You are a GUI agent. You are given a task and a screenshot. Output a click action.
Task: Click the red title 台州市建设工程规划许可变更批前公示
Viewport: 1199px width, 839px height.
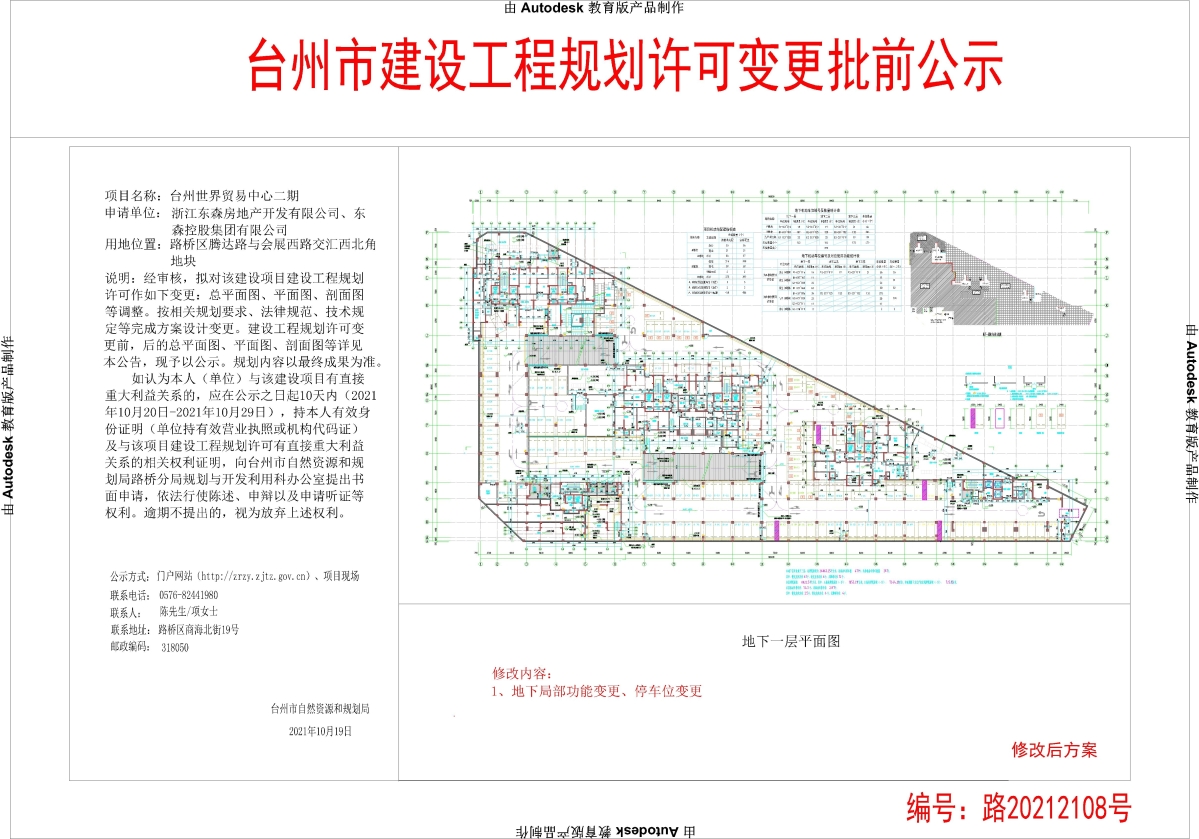click(625, 64)
